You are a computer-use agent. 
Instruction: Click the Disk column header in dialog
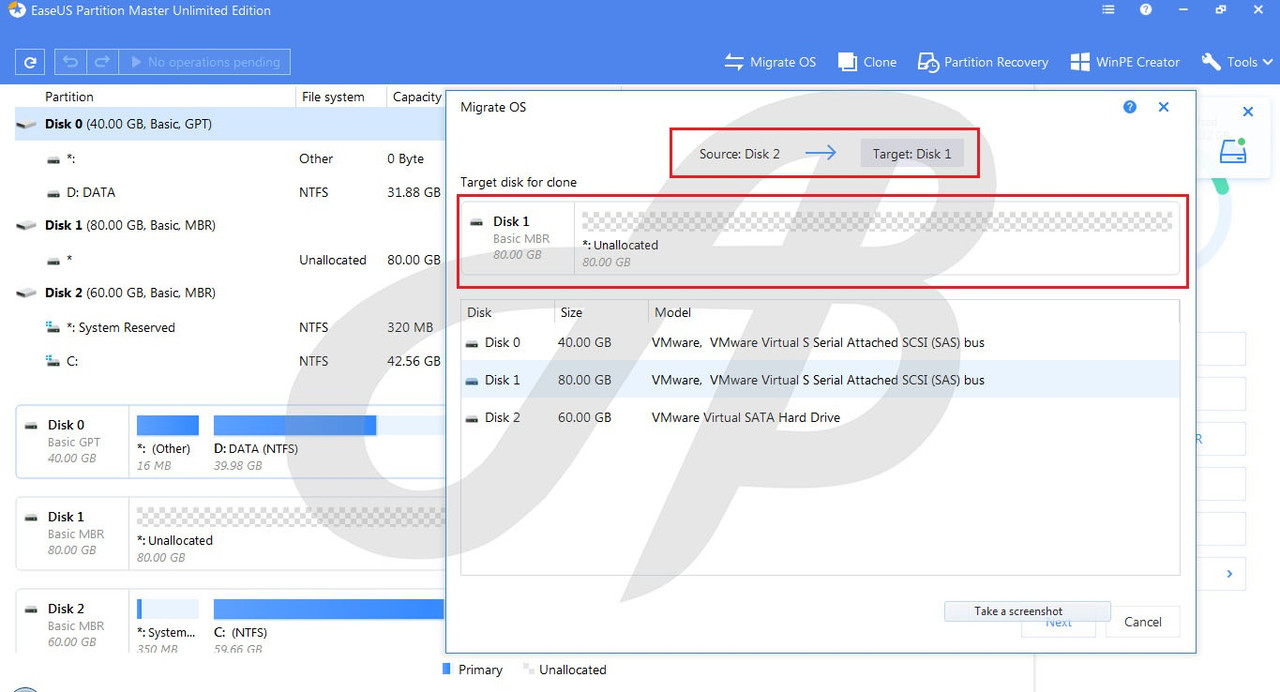[507, 312]
